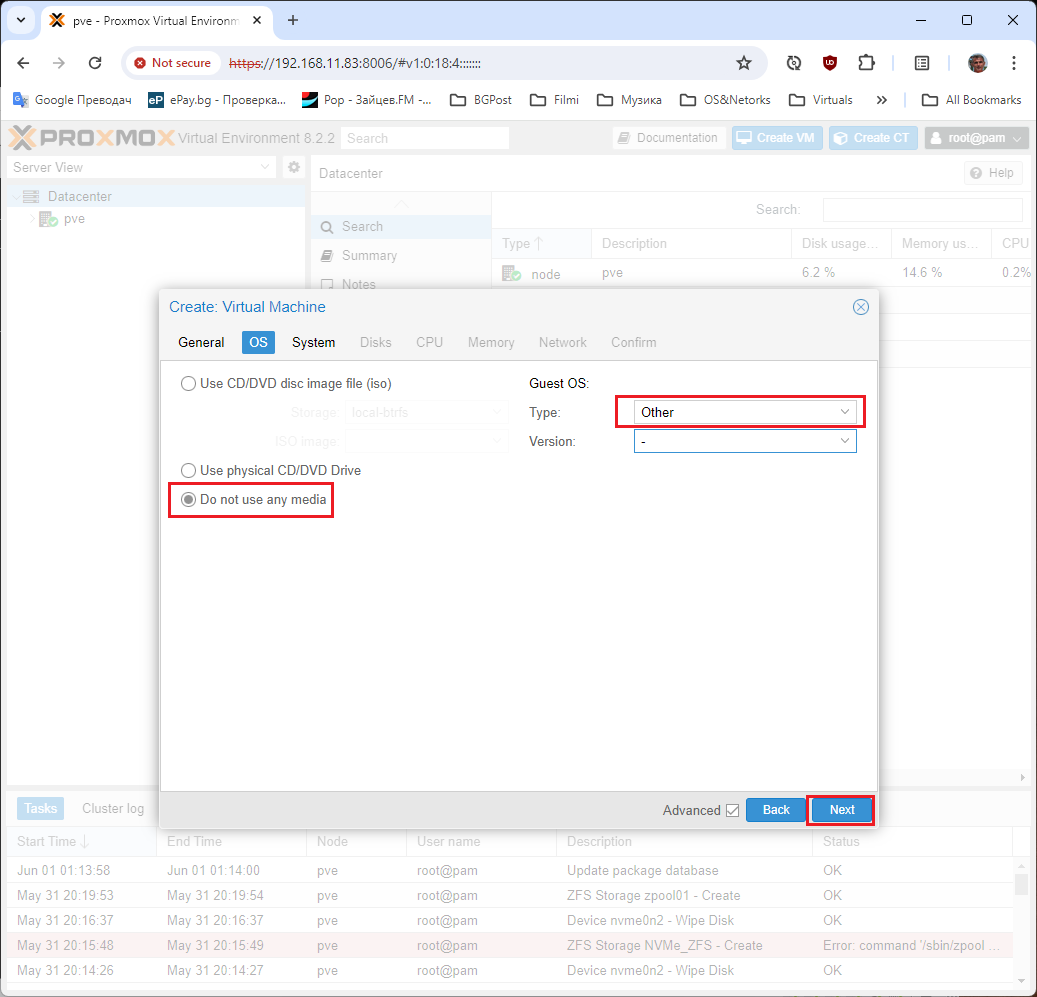Sort tasks by Start Time column
The height and width of the screenshot is (997, 1037).
tap(81, 842)
